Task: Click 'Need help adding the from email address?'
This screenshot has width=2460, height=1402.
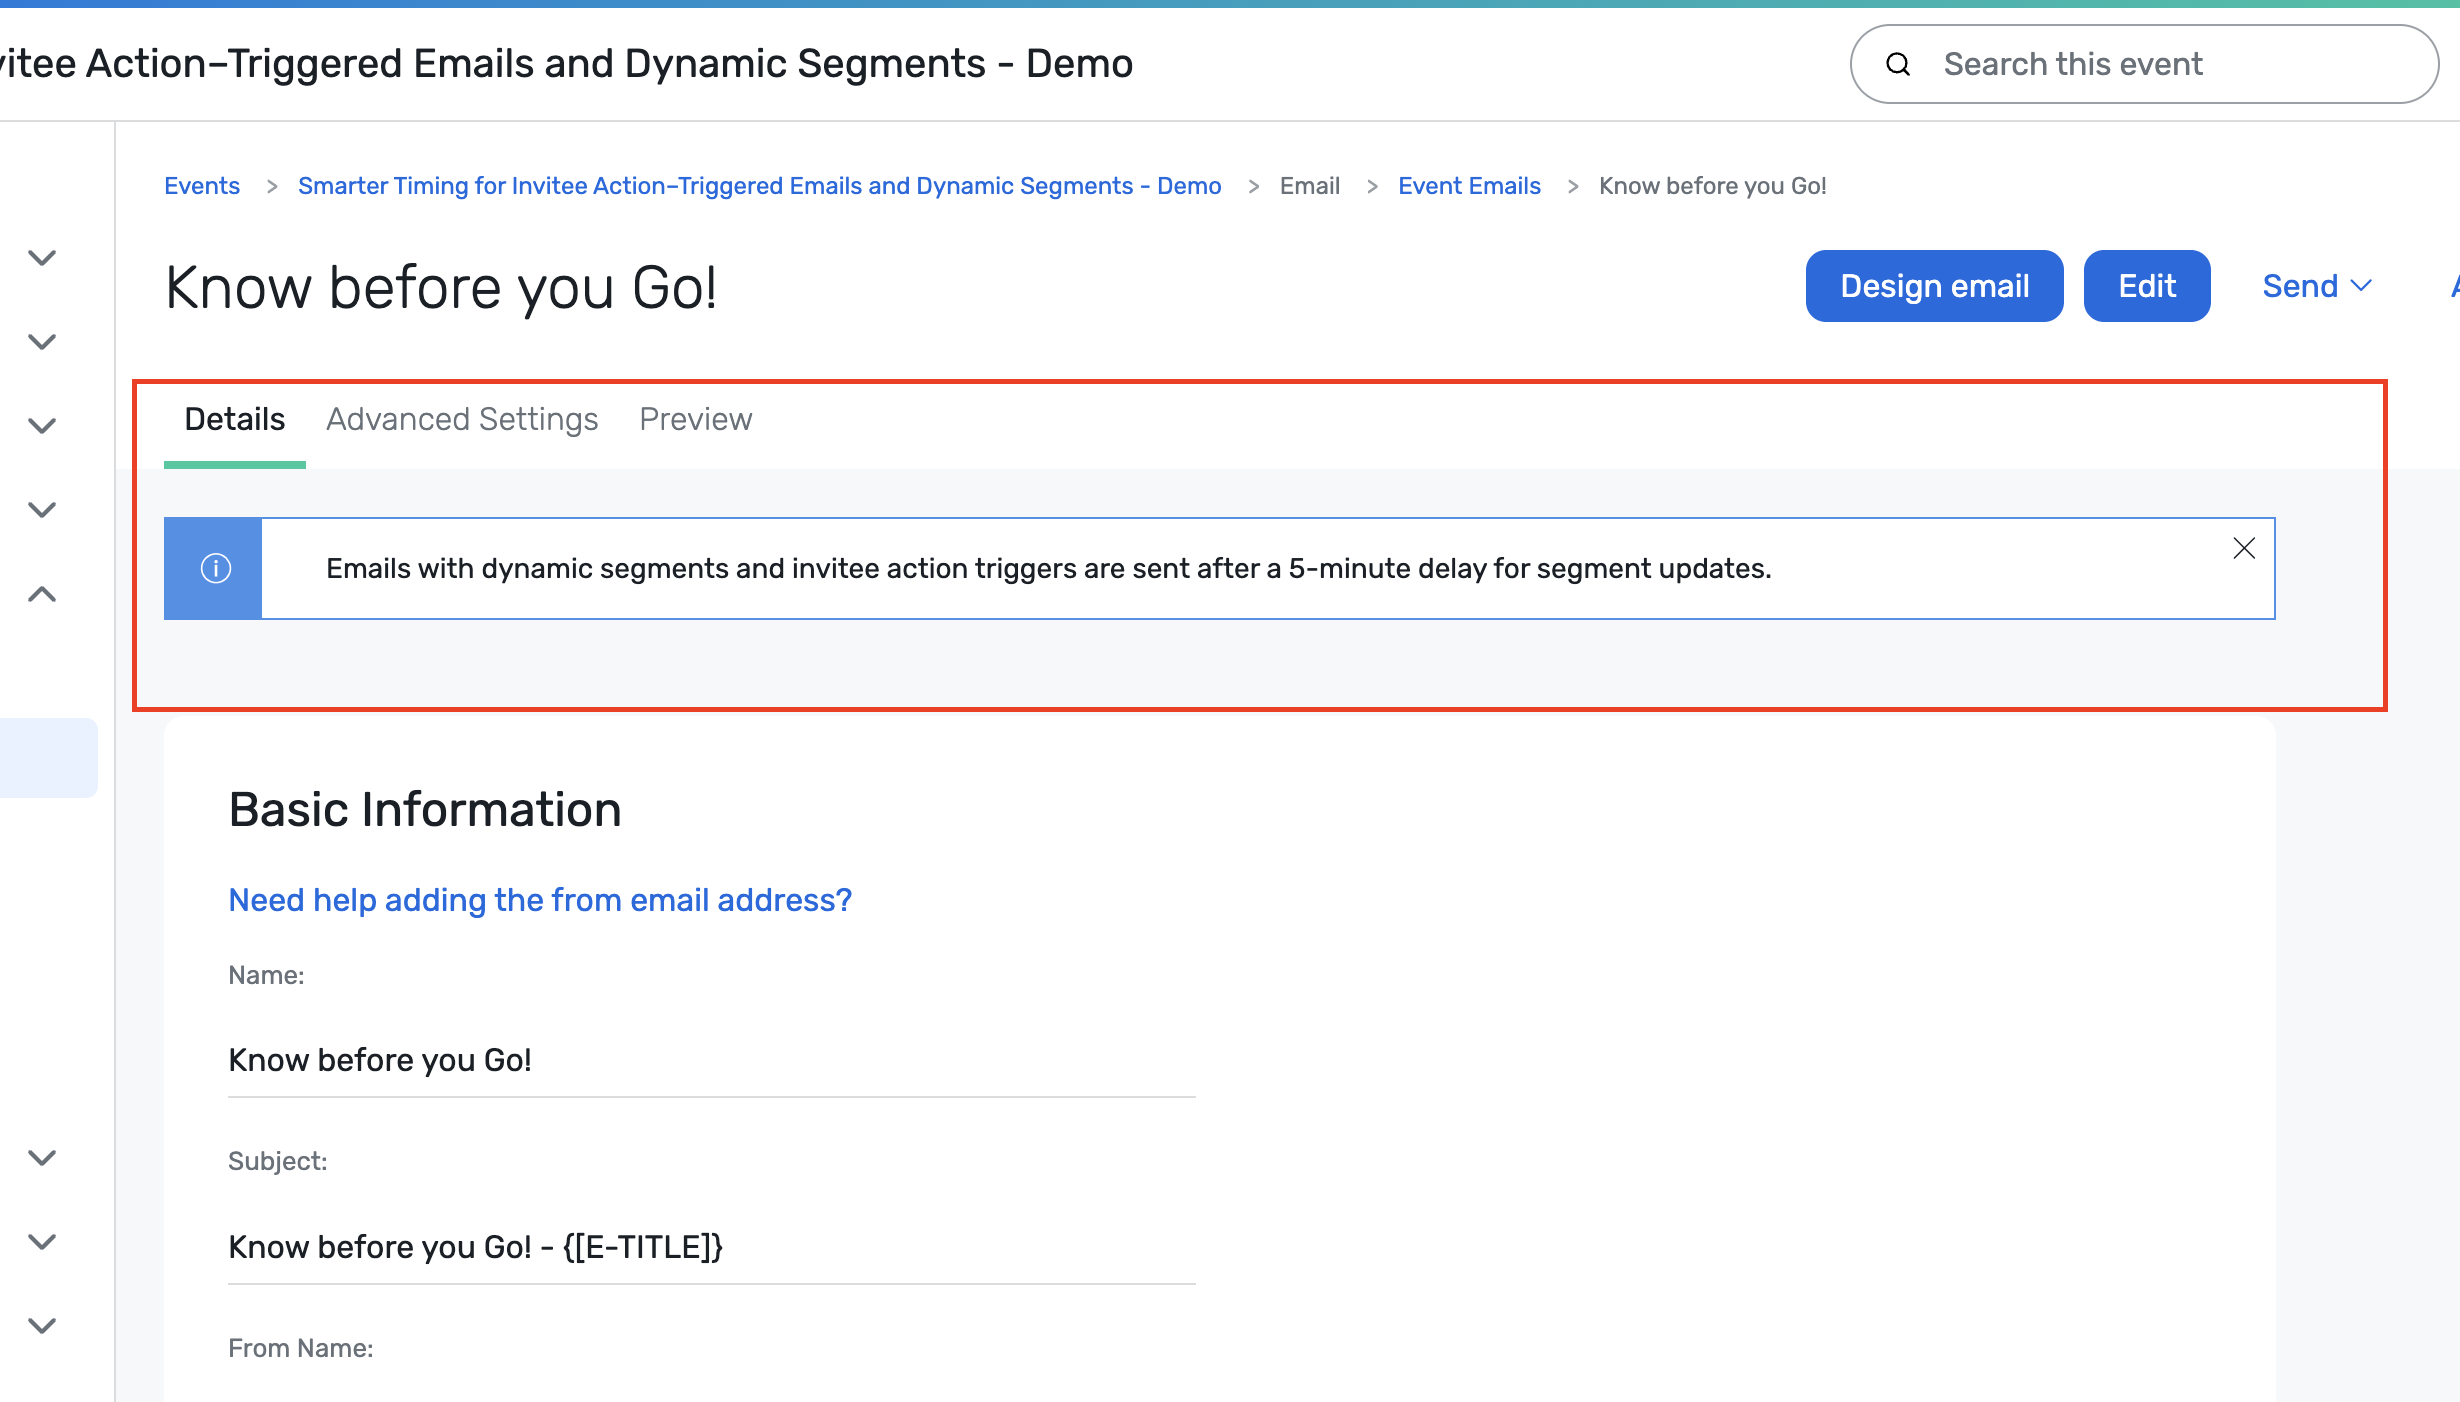Action: (540, 900)
